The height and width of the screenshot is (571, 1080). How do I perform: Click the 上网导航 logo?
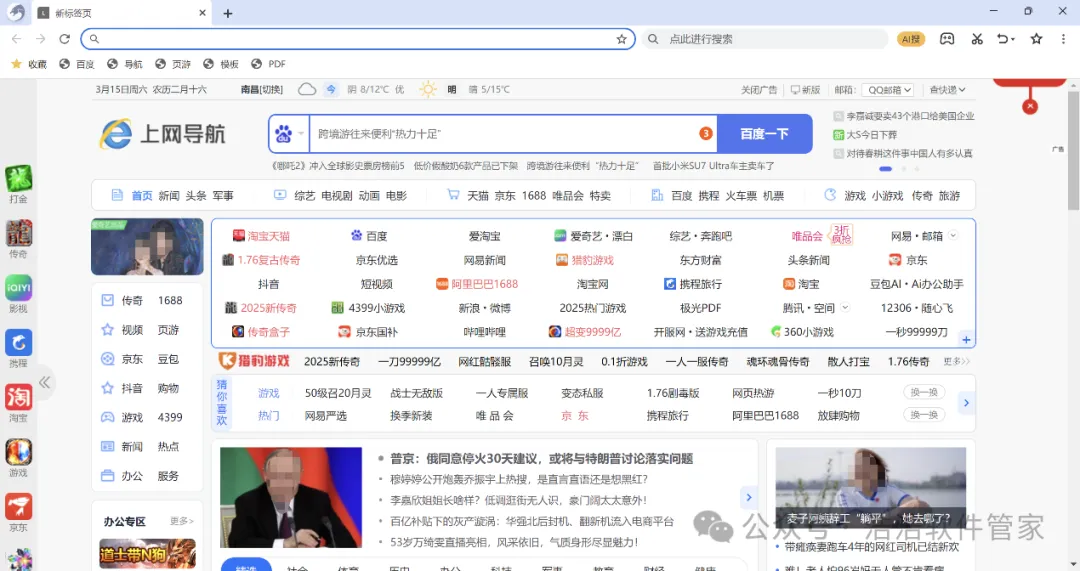pos(163,134)
